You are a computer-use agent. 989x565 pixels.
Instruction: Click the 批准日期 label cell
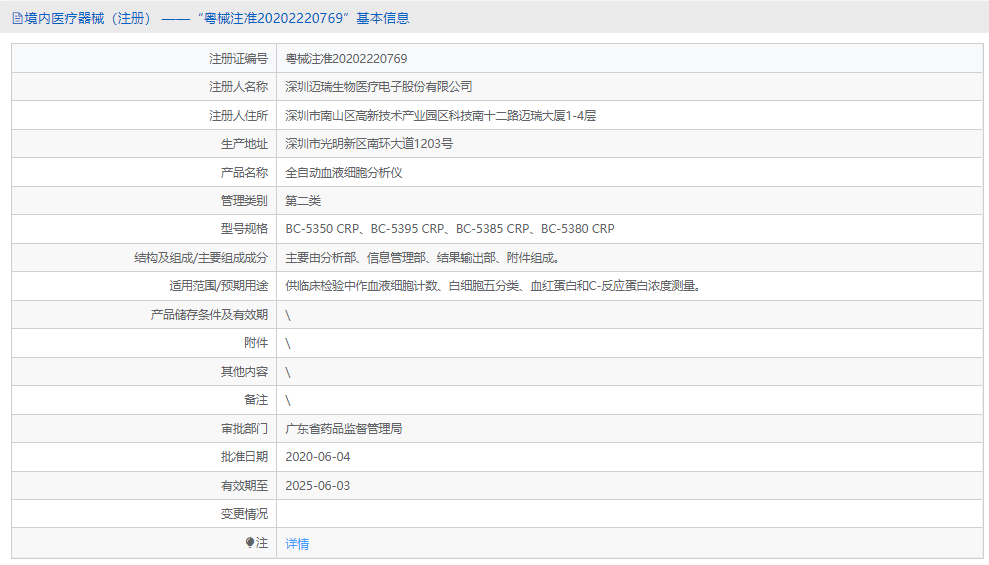[x=144, y=457]
